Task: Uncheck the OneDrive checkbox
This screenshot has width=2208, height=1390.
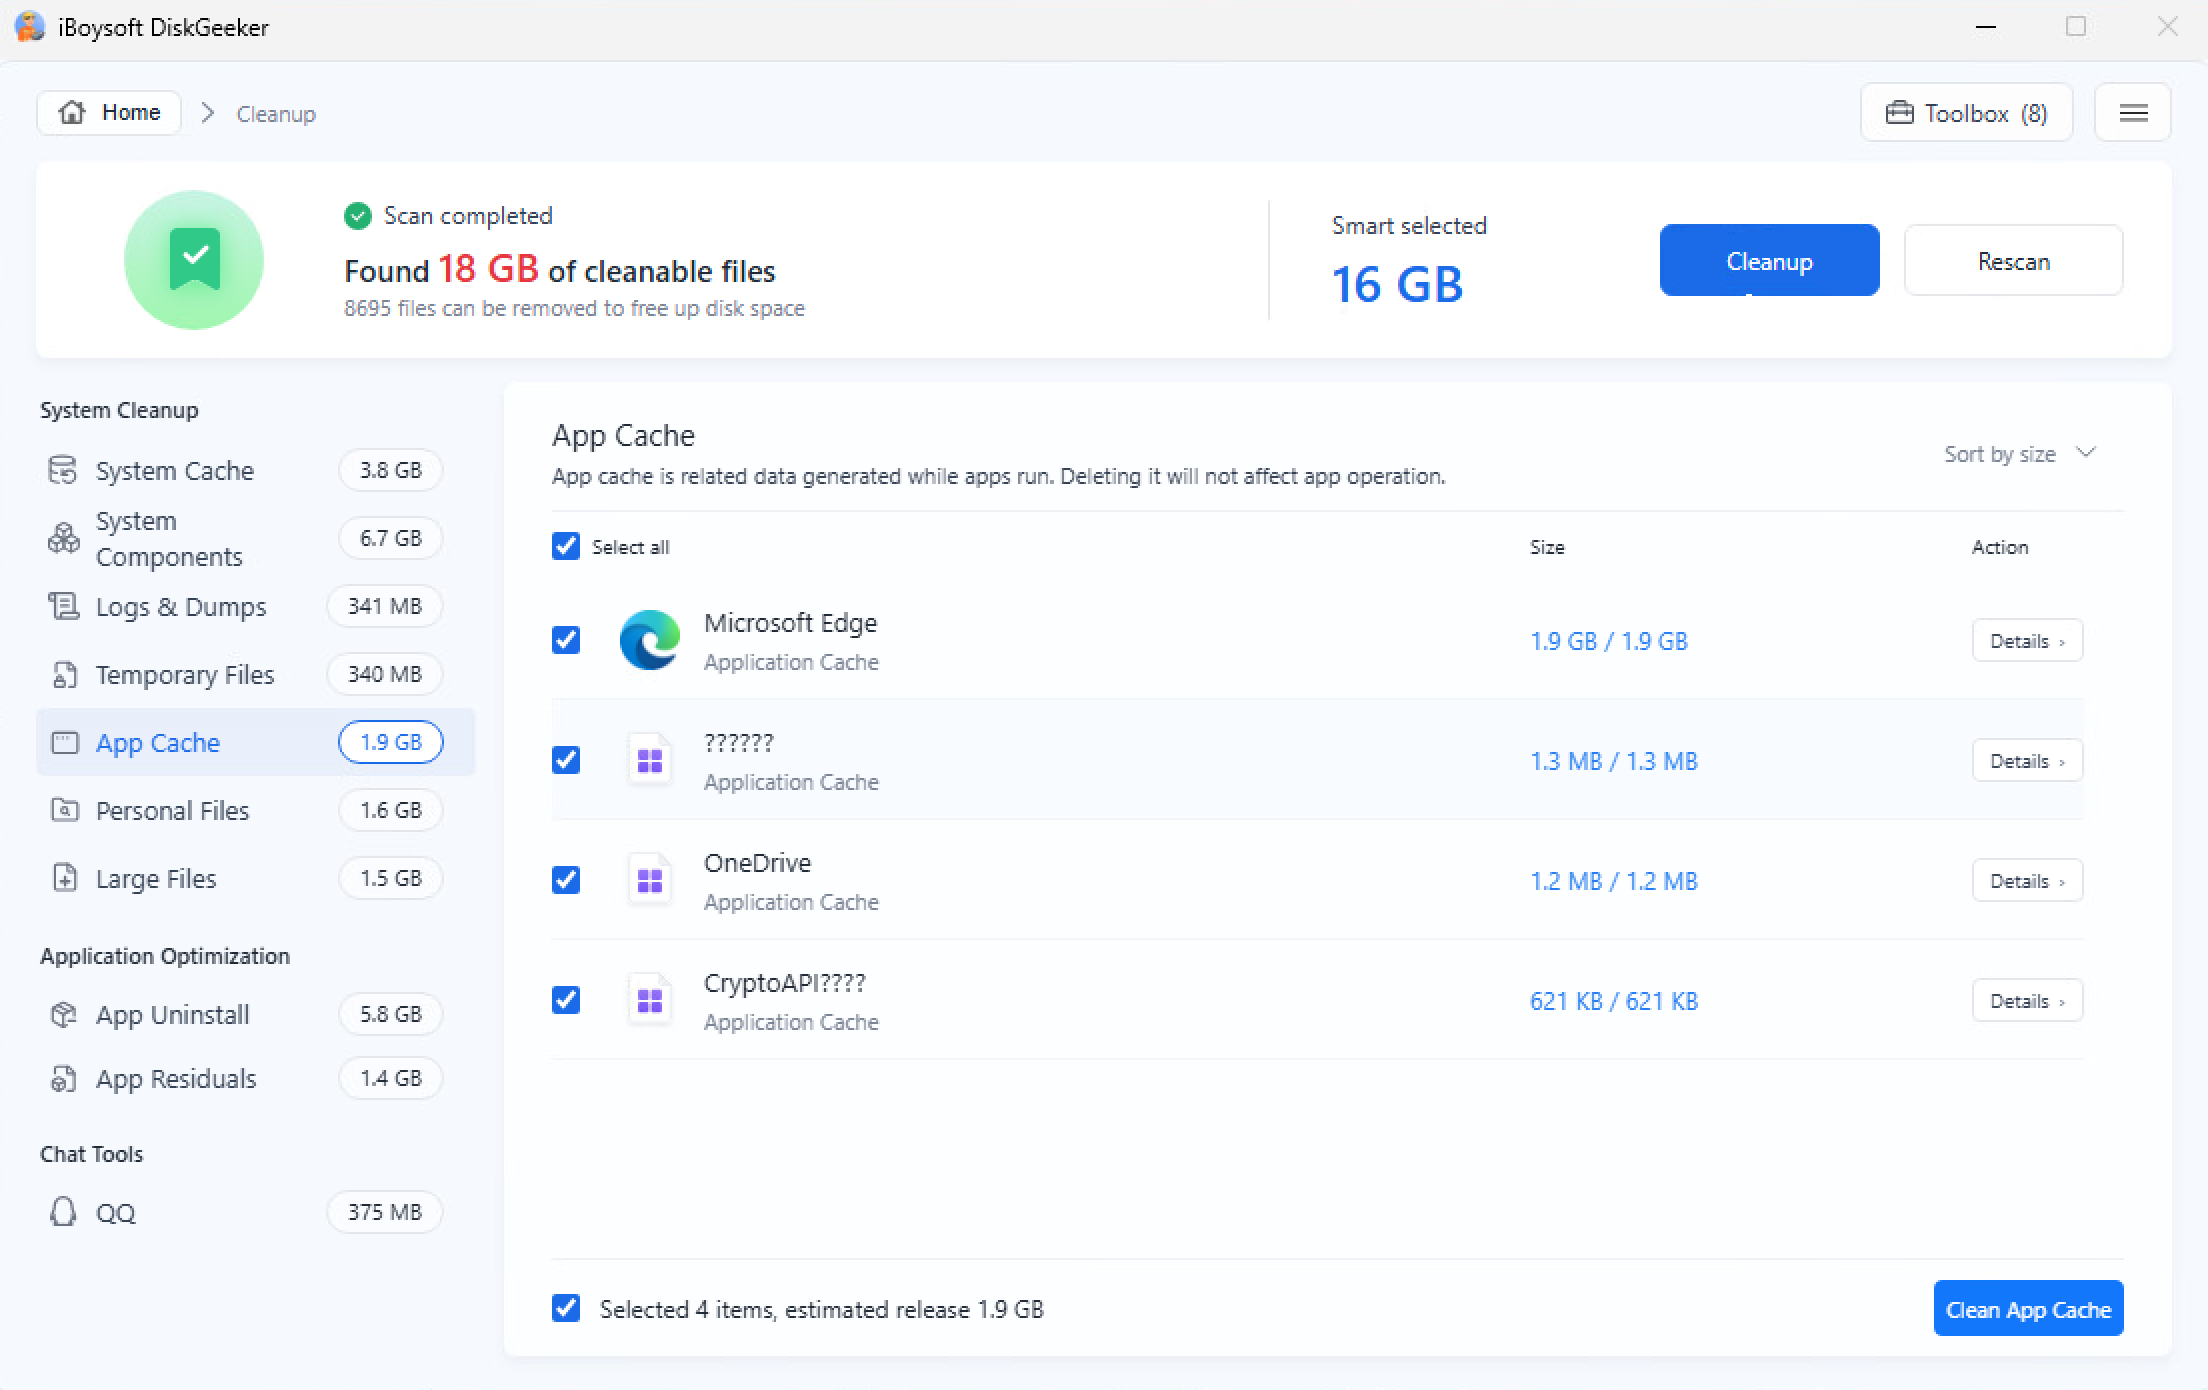Action: pos(566,880)
